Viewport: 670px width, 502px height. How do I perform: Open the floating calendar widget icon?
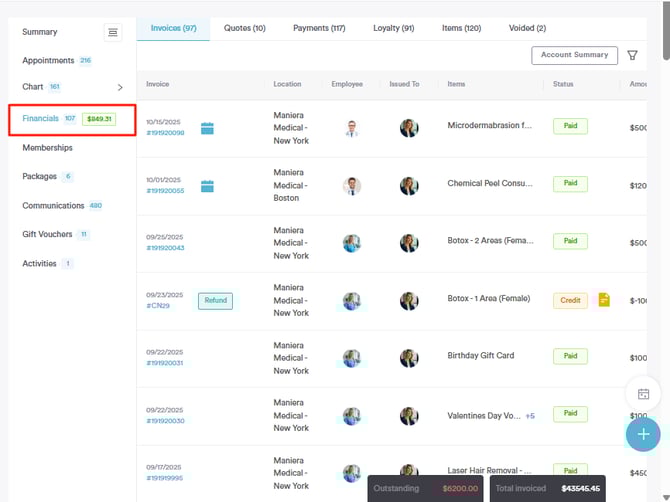pos(643,394)
